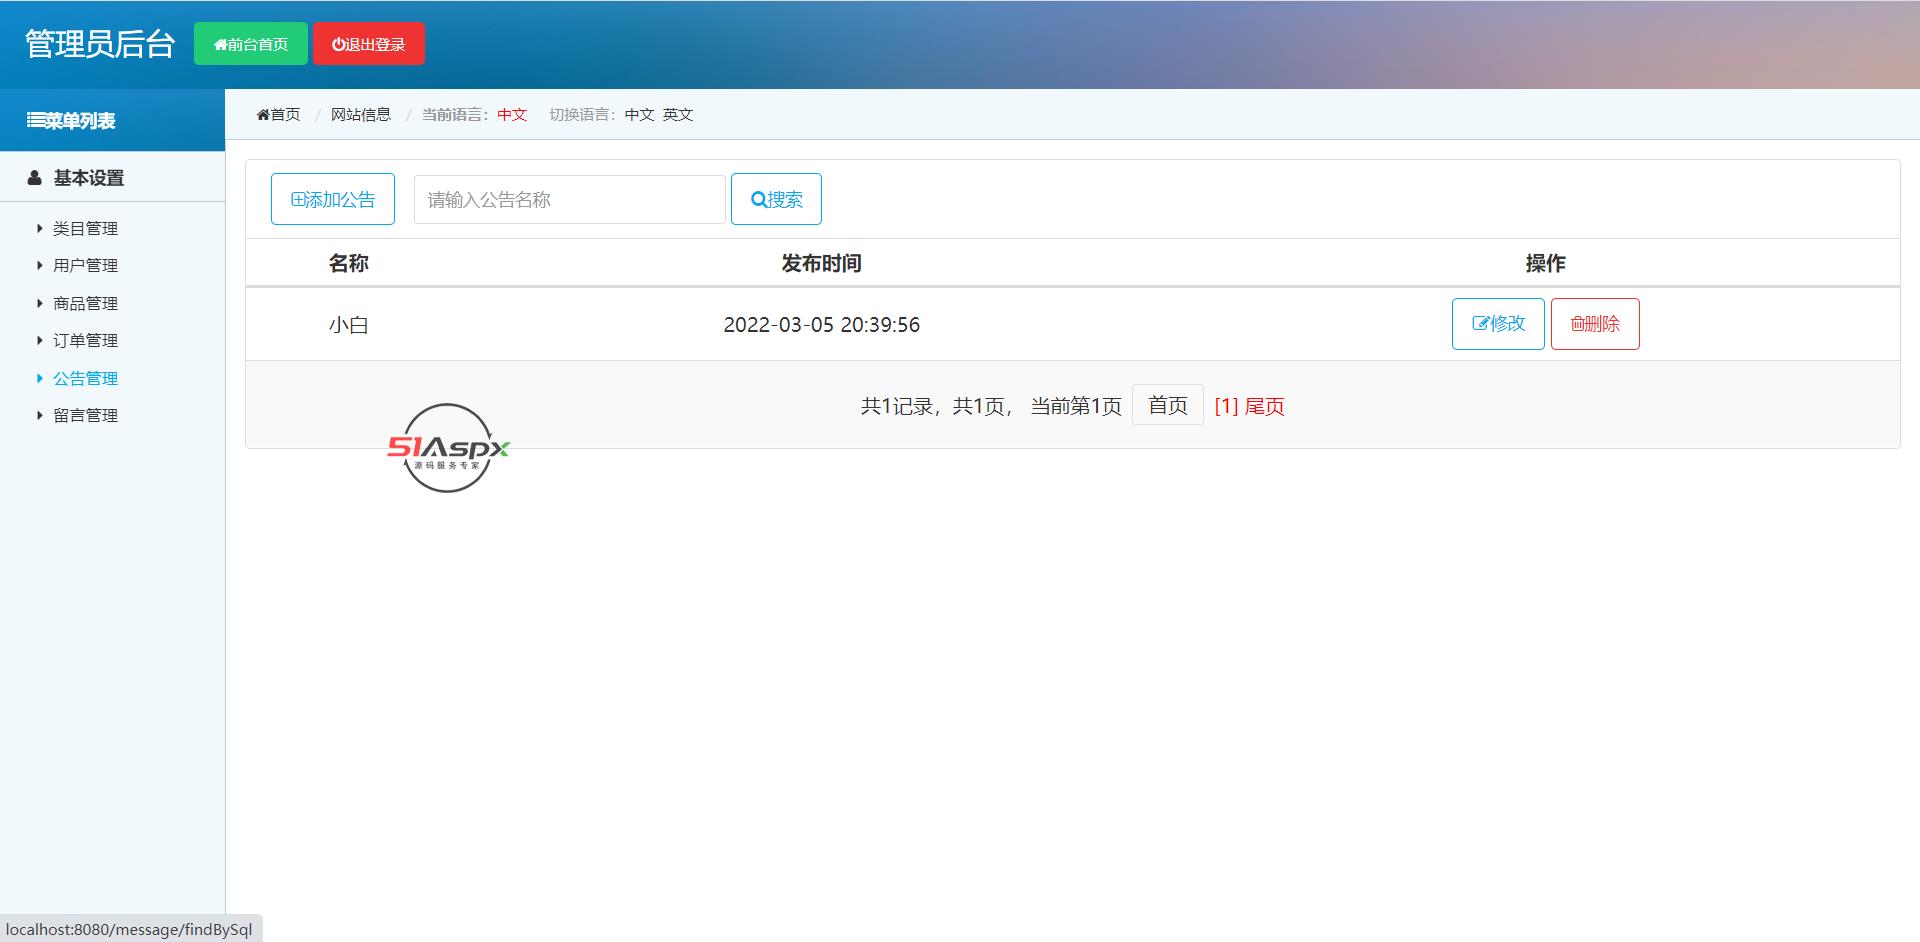1920x942 pixels.
Task: Click the 搜索 button
Action: pyautogui.click(x=776, y=199)
